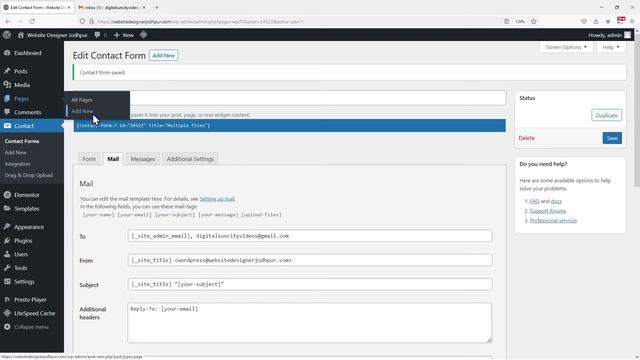This screenshot has width=640, height=360.
Task: Click the Delete link in Status box
Action: pos(527,138)
